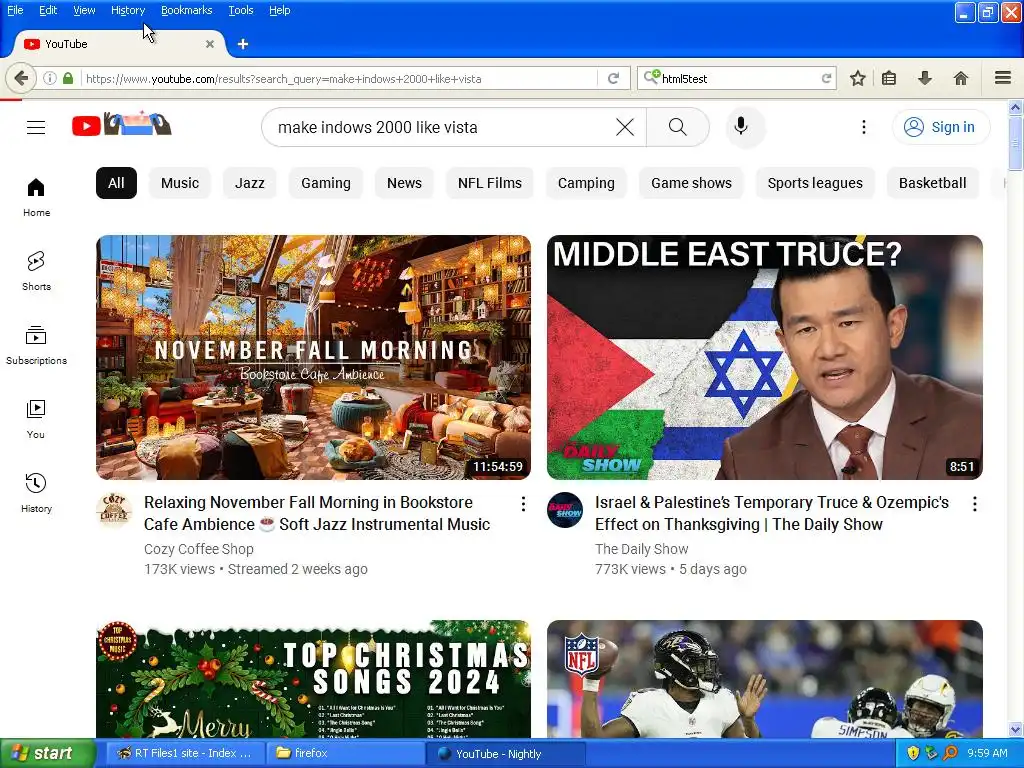This screenshot has height=768, width=1024.
Task: Close the YouTube tab
Action: (x=210, y=44)
